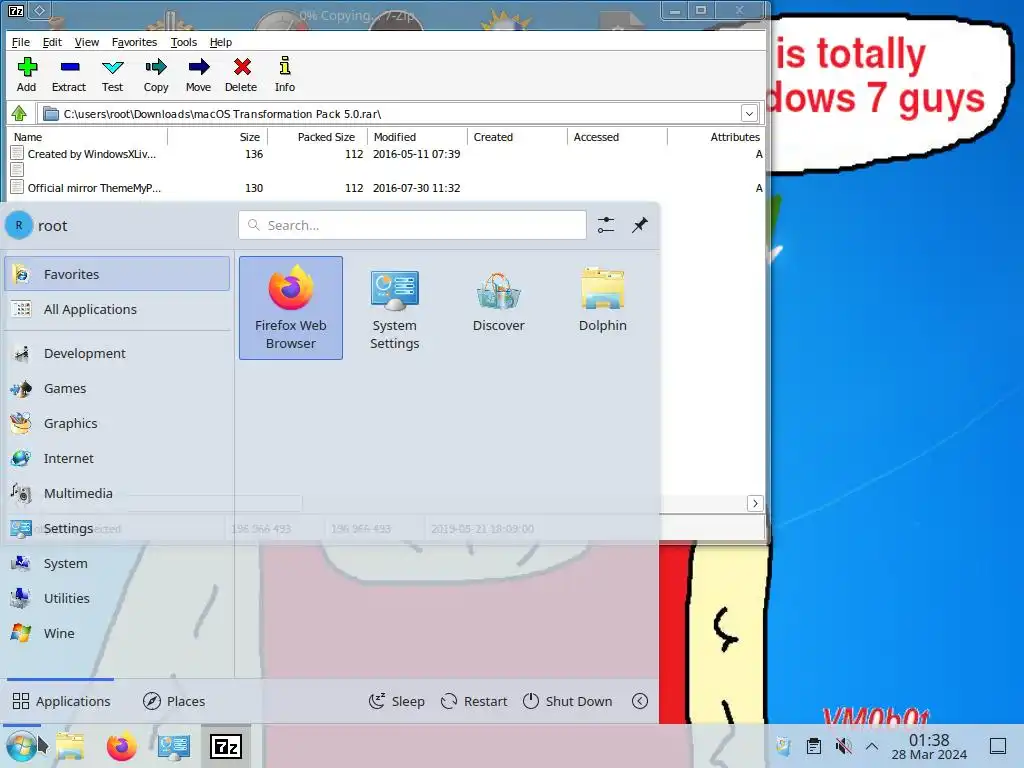The width and height of the screenshot is (1024, 768).
Task: Open System Settings taskbar icon
Action: 174,746
